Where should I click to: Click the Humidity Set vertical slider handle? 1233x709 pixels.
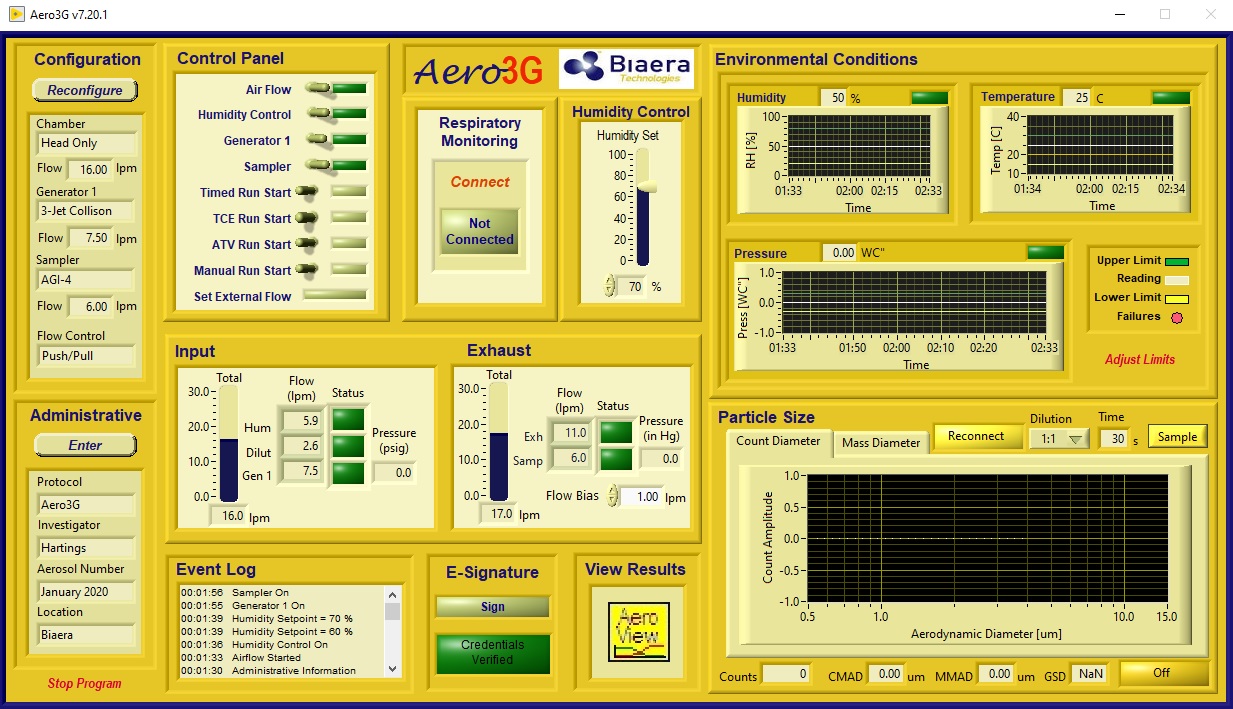[x=647, y=187]
